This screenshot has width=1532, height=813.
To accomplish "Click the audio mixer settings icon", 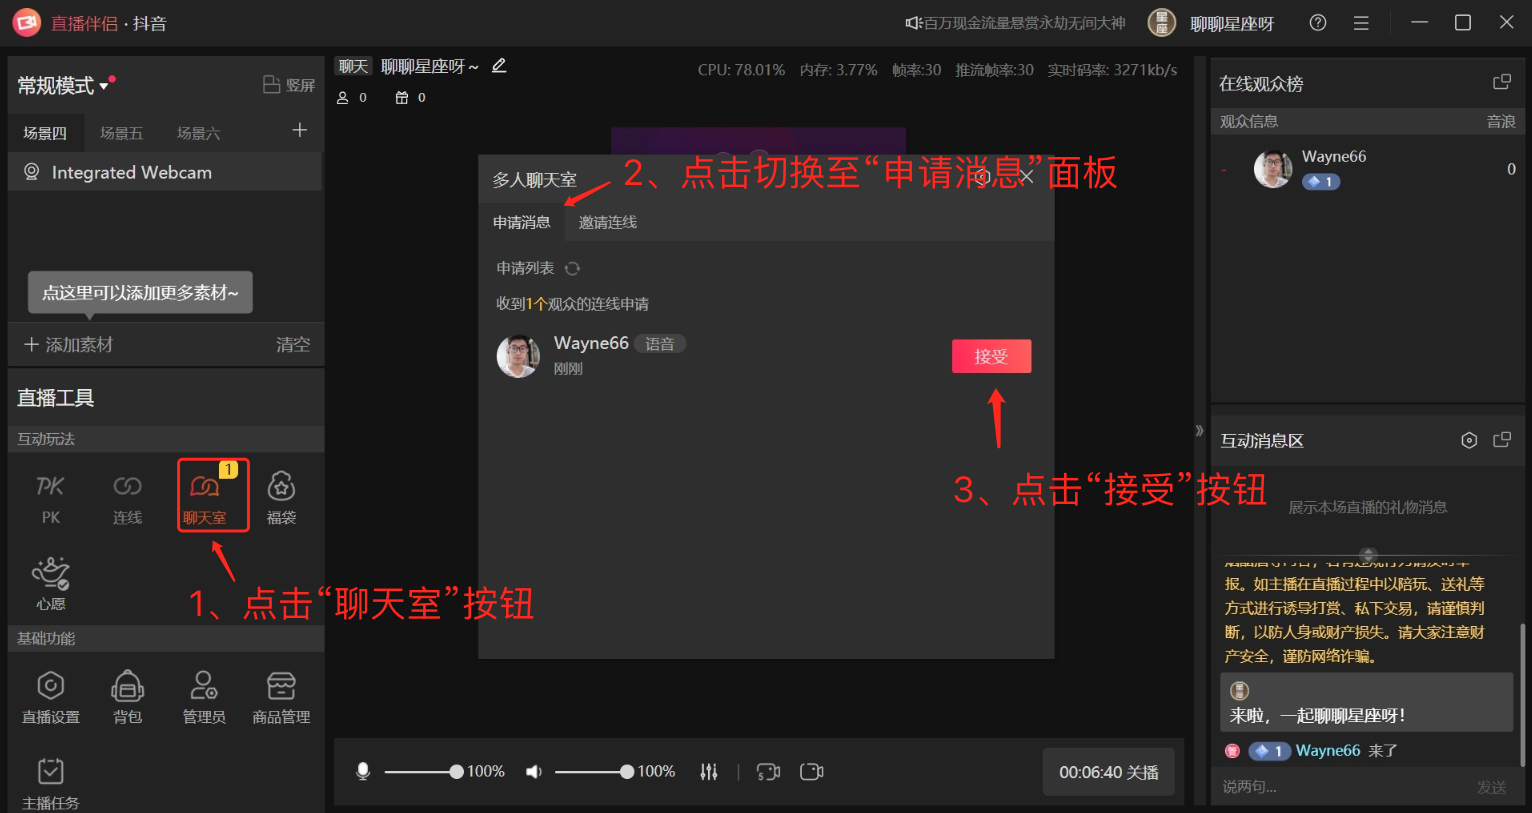I will [709, 771].
